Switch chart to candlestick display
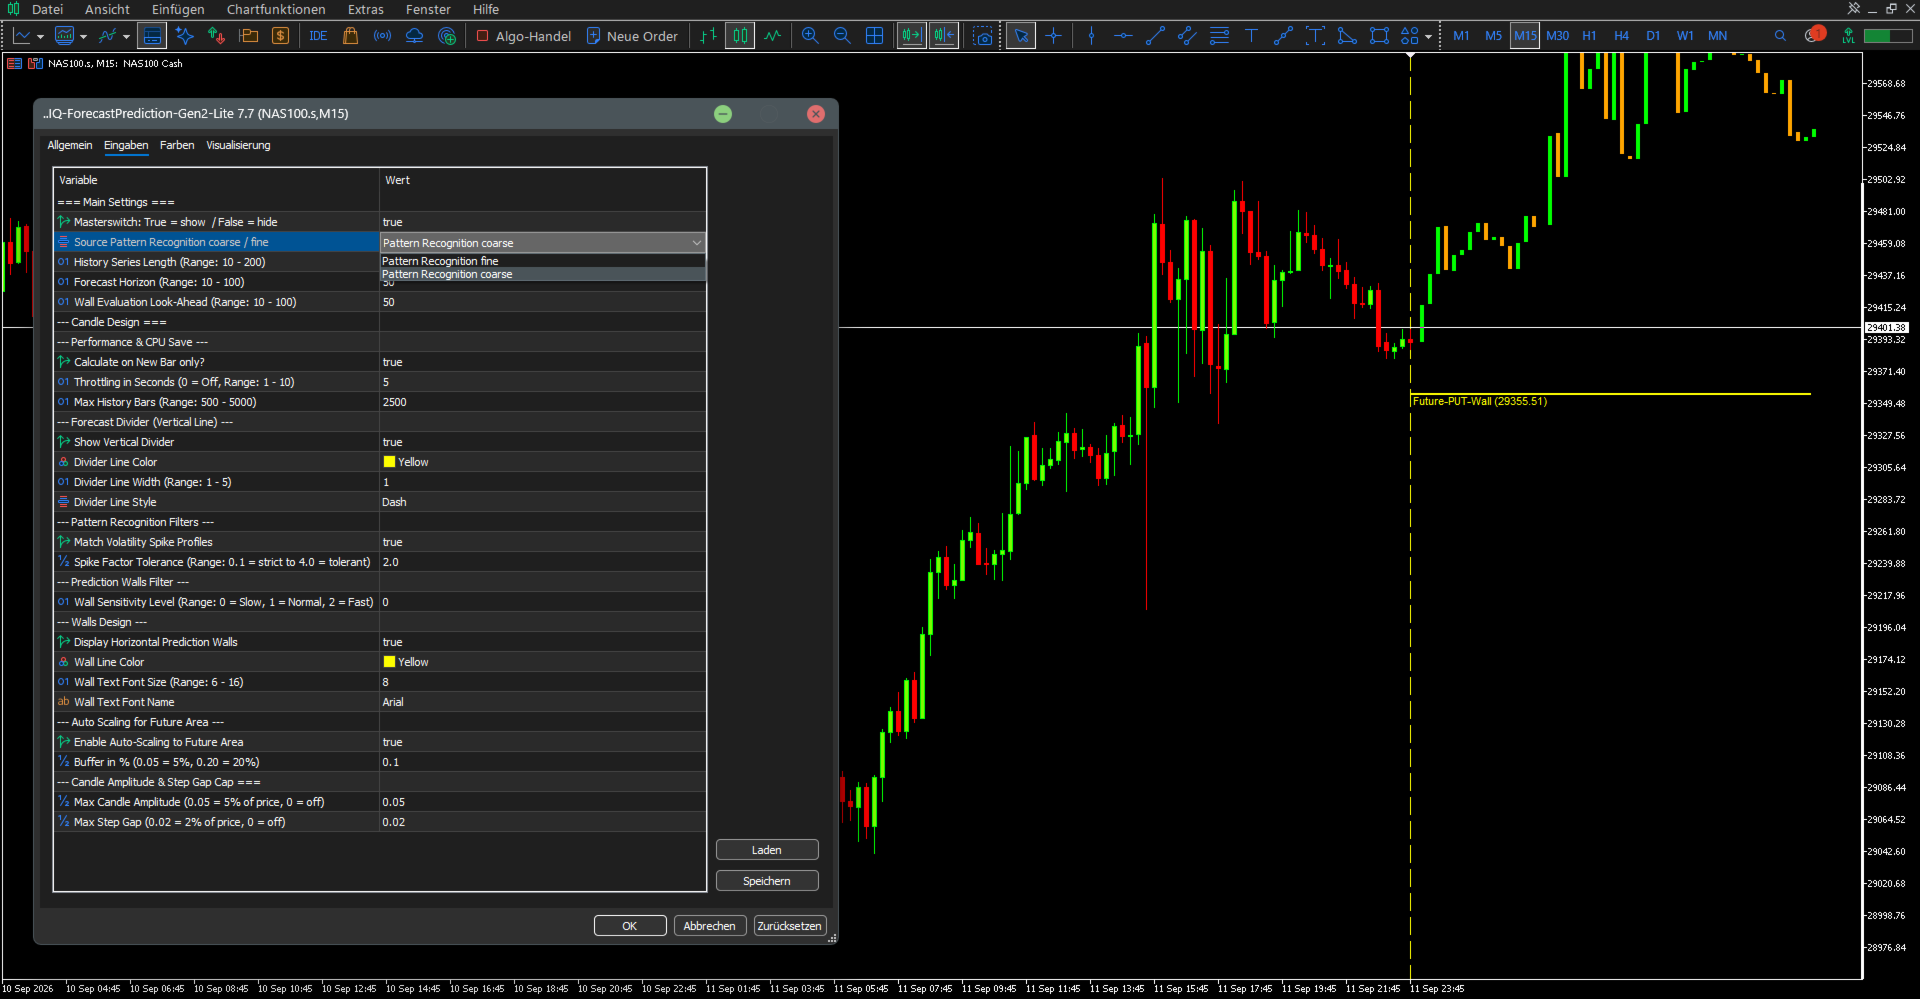The width and height of the screenshot is (1920, 999). 740,36
